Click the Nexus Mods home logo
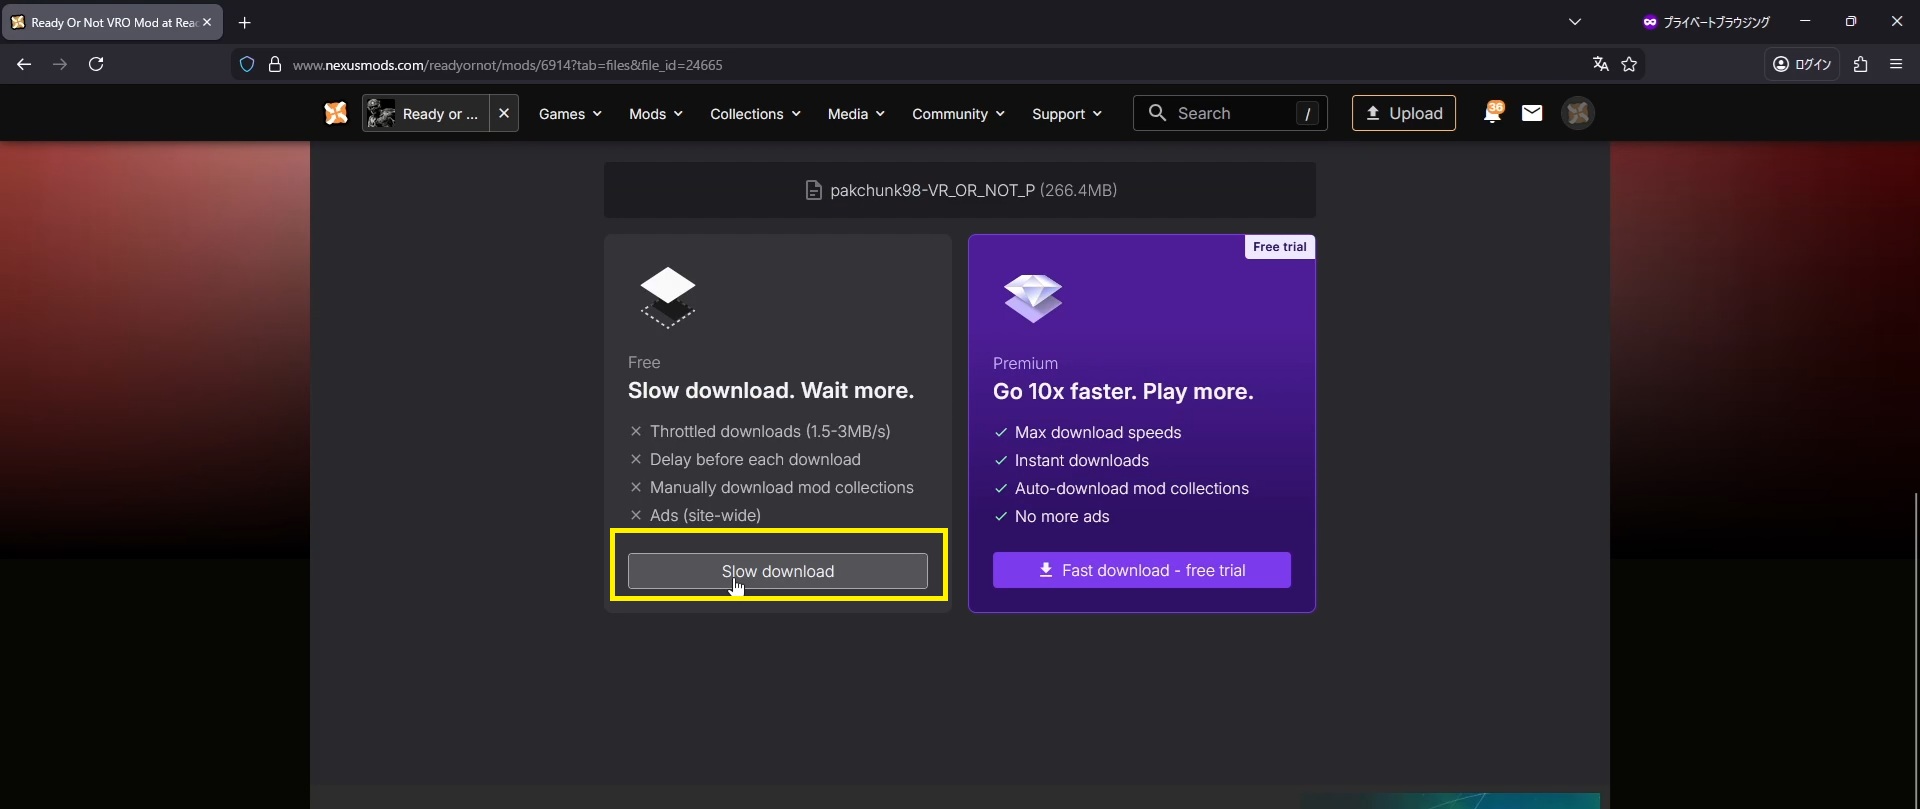Viewport: 1920px width, 809px height. tap(336, 113)
